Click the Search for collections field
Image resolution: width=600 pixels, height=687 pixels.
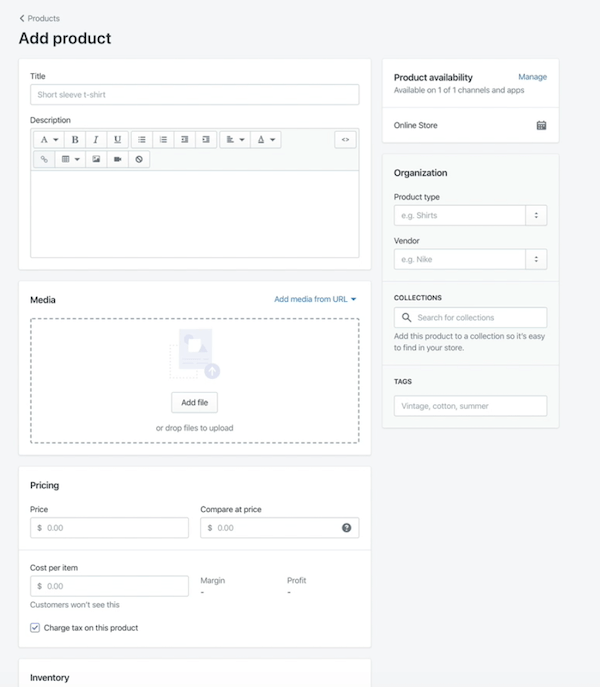[x=470, y=318]
